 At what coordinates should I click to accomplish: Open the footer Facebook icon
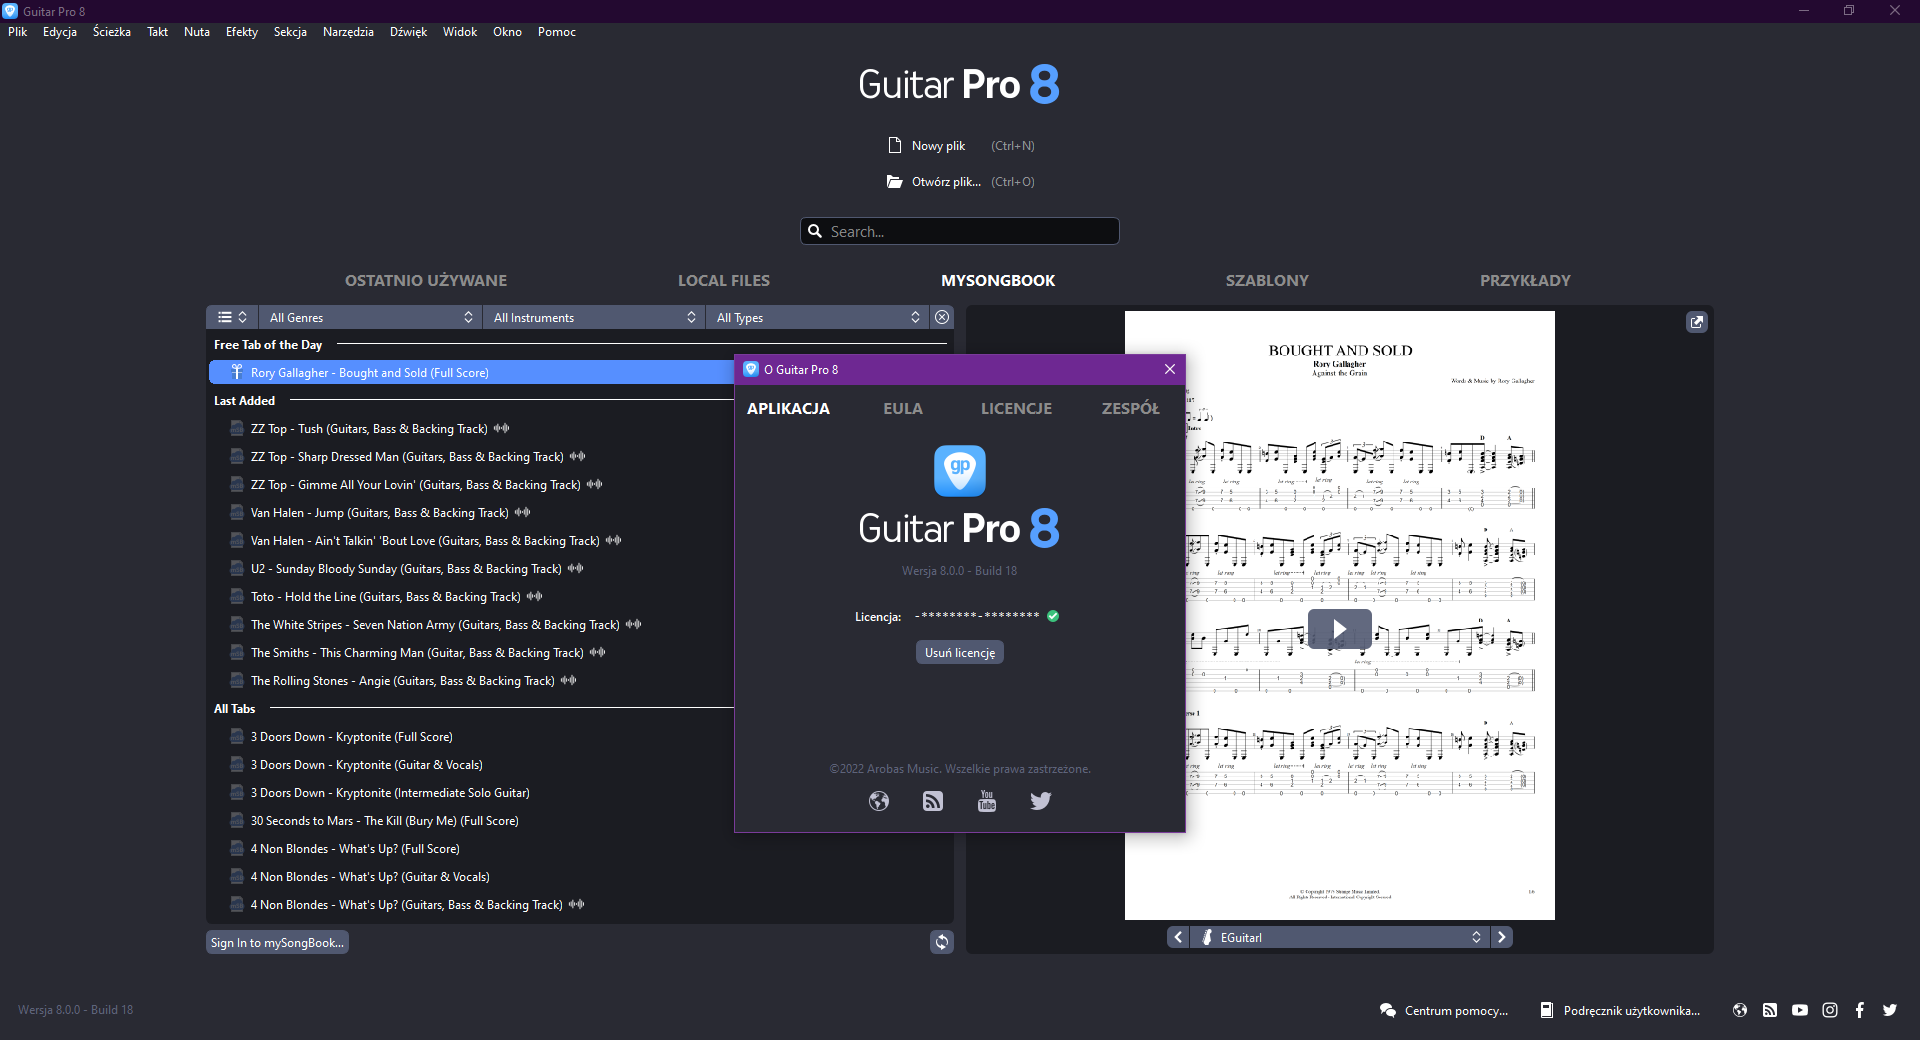point(1860,1010)
